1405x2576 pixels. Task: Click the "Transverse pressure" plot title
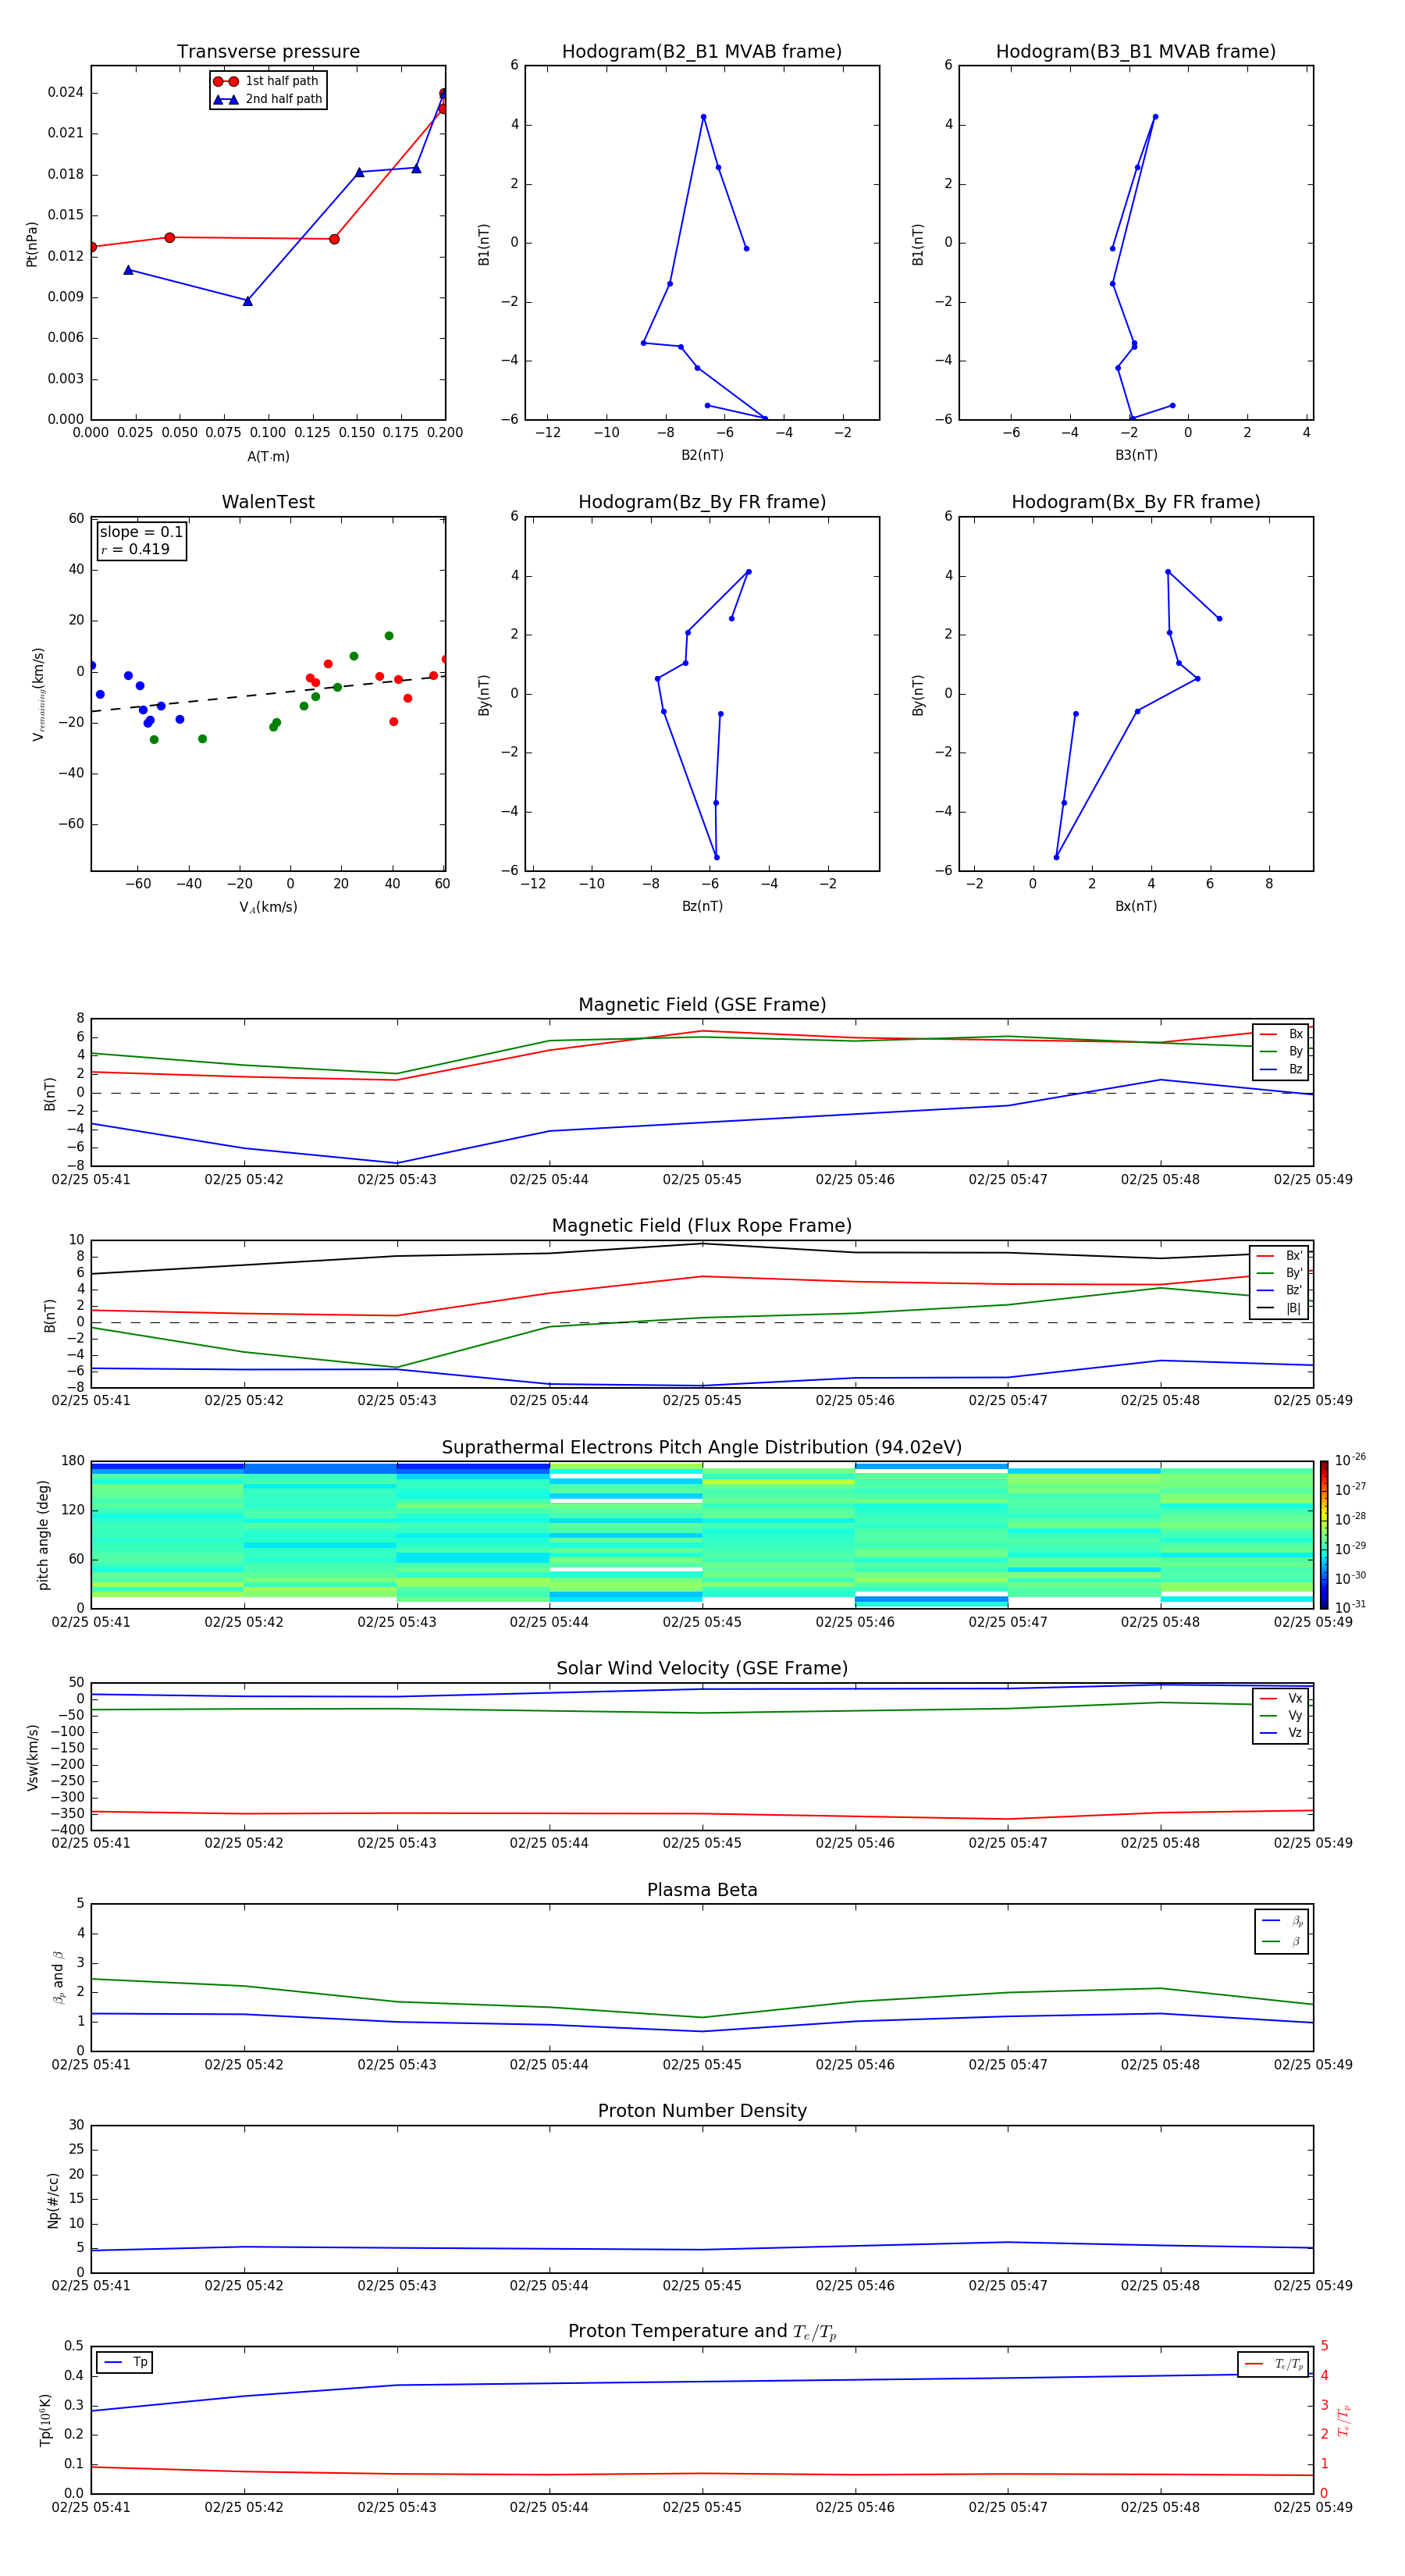coord(268,51)
